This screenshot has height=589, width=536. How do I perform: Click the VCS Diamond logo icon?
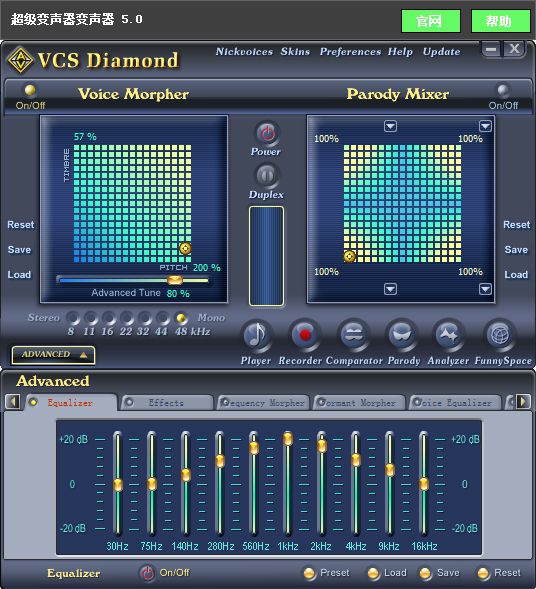click(20, 60)
